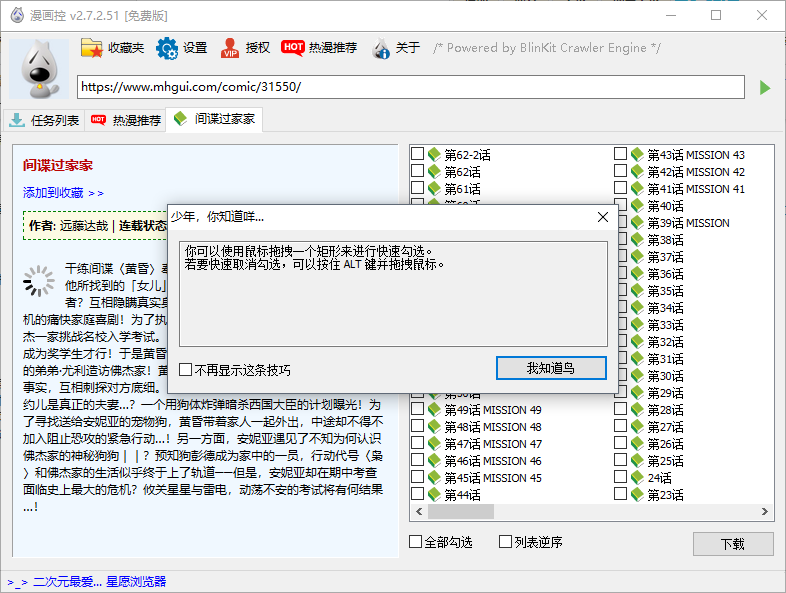Click the book icon of 第36话
The width and height of the screenshot is (786, 593).
click(x=637, y=274)
